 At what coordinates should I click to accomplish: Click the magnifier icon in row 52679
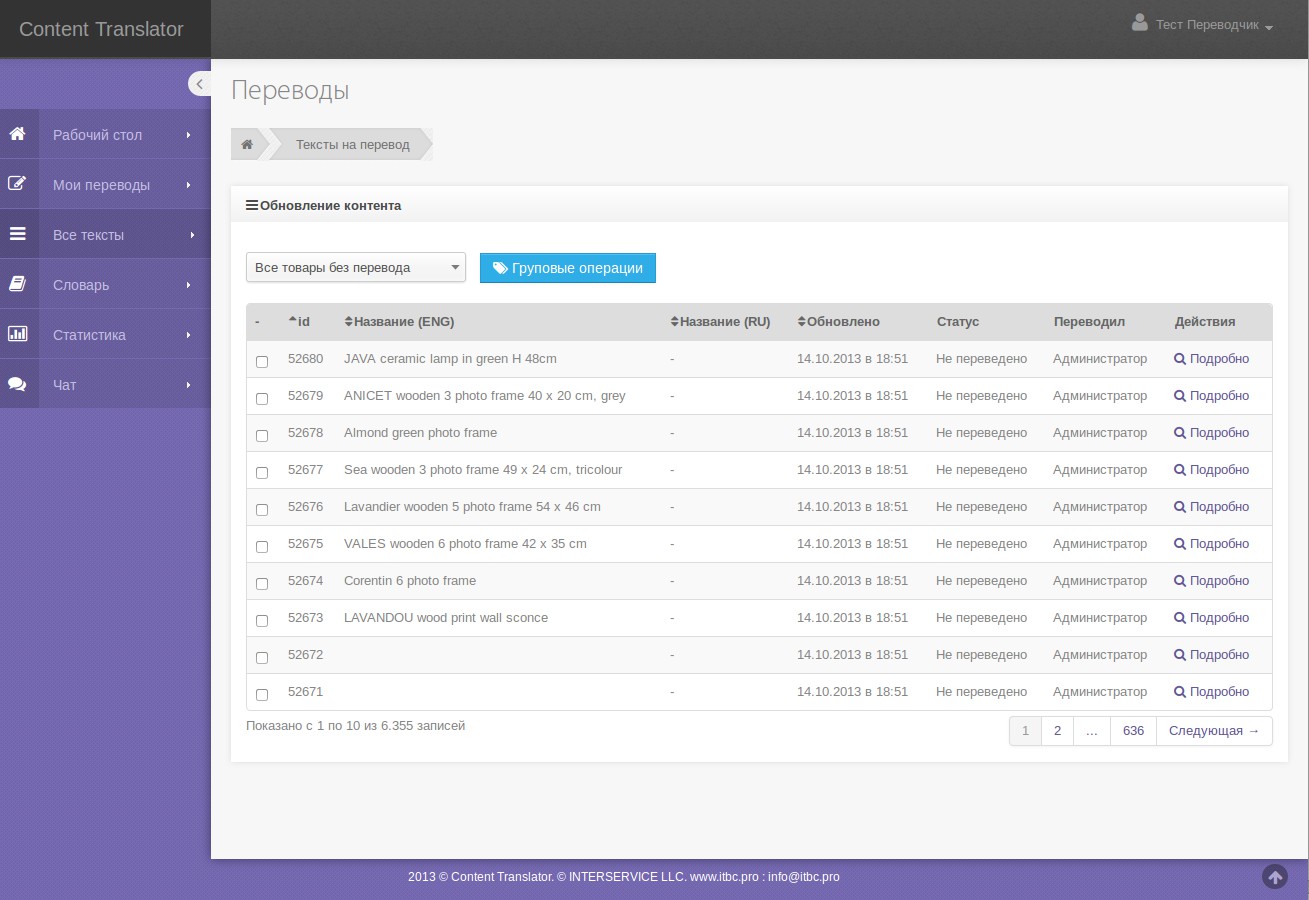tap(1180, 396)
